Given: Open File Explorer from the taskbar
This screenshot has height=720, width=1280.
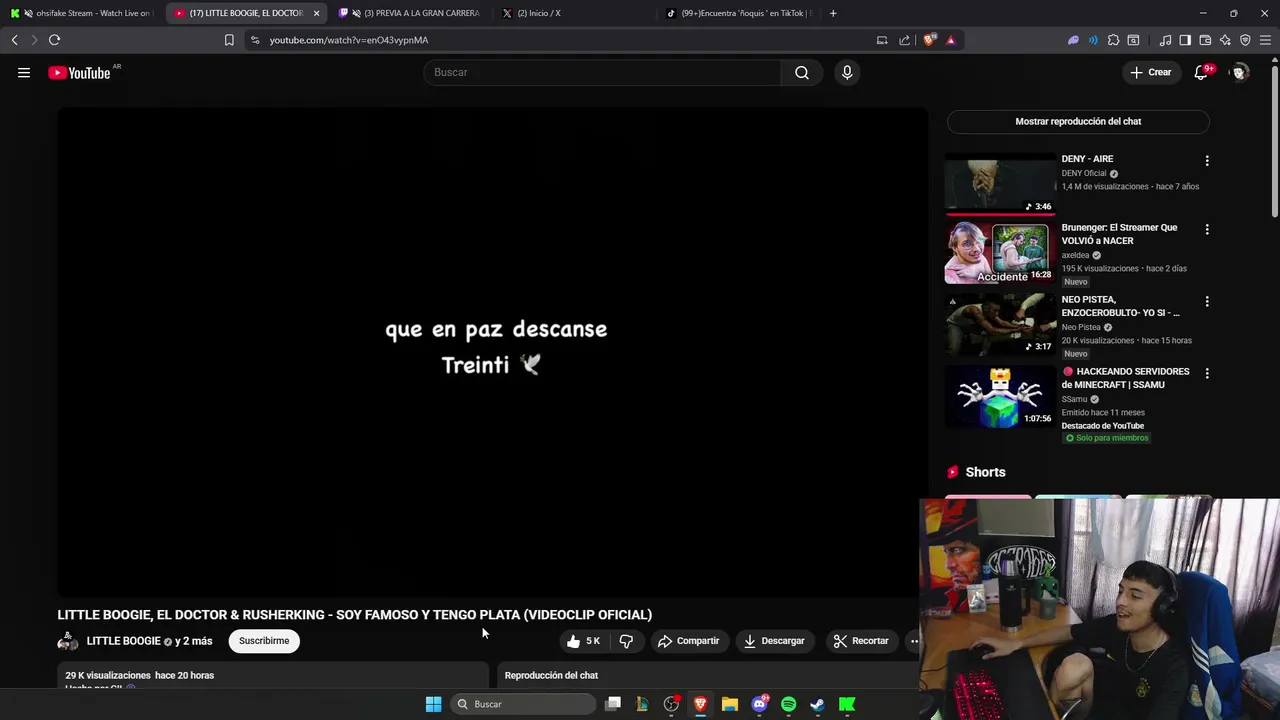Looking at the screenshot, I should coord(730,704).
